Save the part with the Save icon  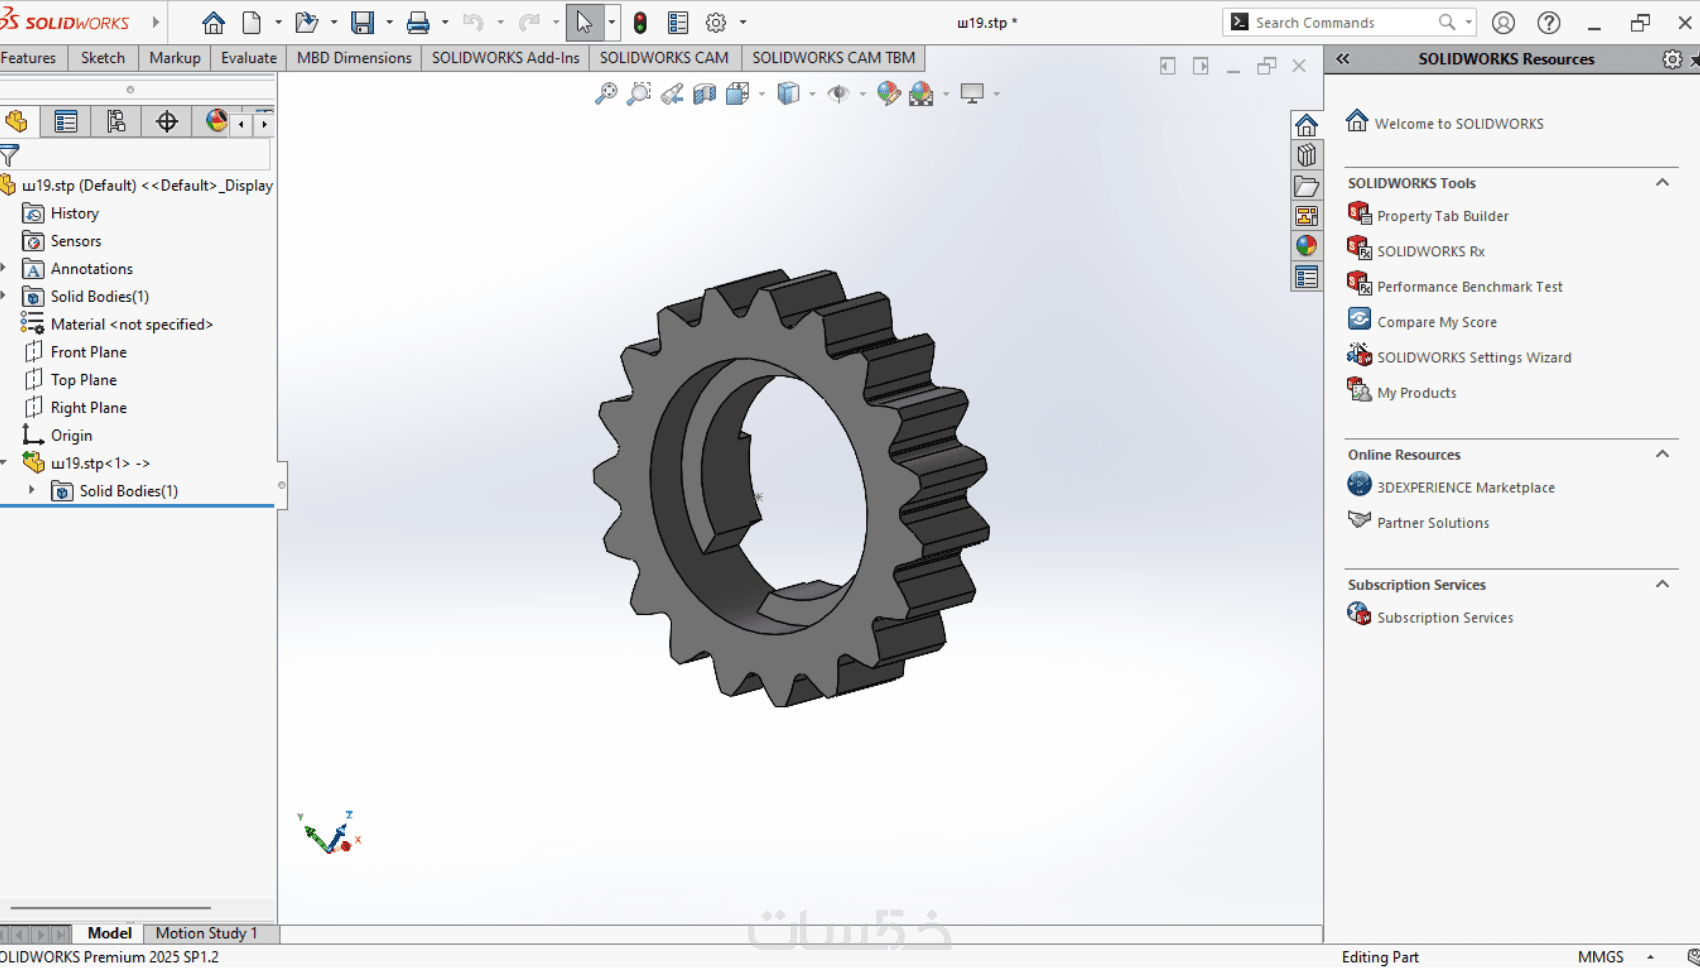pyautogui.click(x=362, y=22)
